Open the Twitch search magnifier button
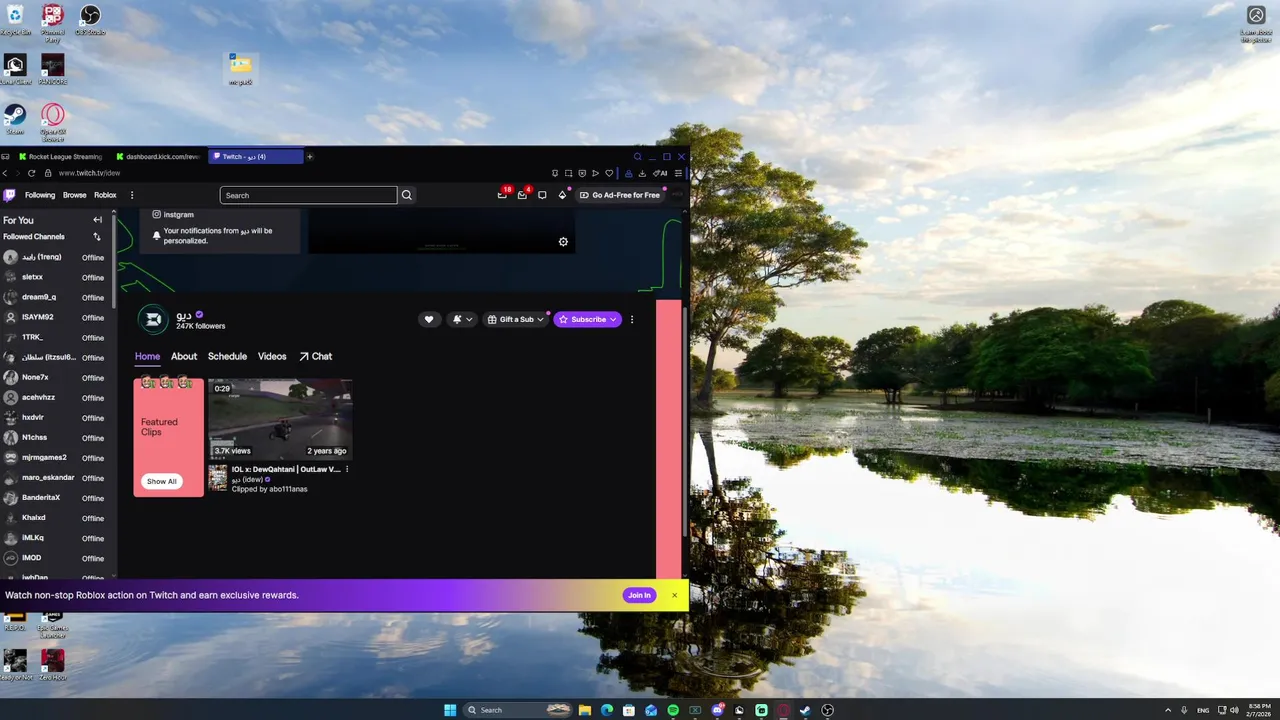 [x=406, y=195]
